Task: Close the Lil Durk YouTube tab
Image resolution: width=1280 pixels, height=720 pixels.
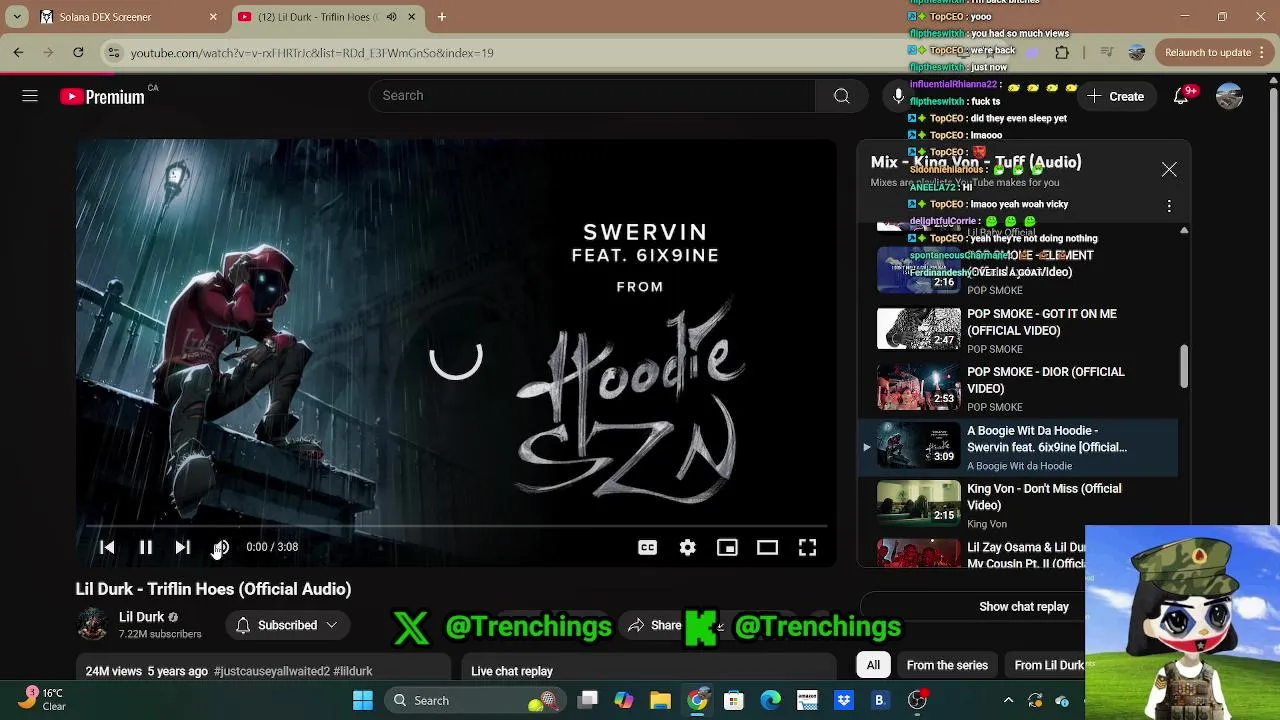Action: pos(411,17)
